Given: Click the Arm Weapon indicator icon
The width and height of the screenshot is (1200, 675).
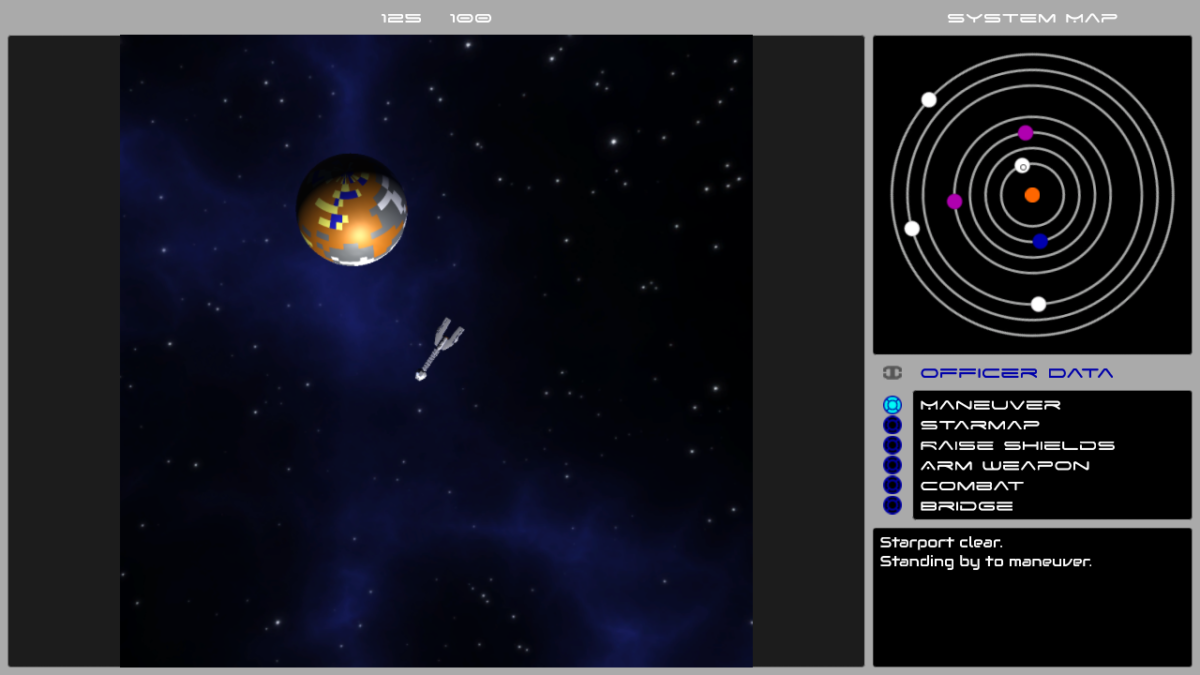Looking at the screenshot, I should [x=893, y=464].
